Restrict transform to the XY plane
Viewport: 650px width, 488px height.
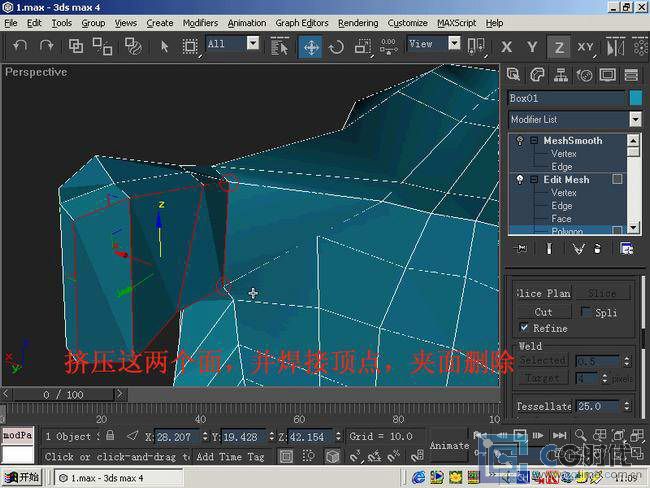[x=585, y=47]
